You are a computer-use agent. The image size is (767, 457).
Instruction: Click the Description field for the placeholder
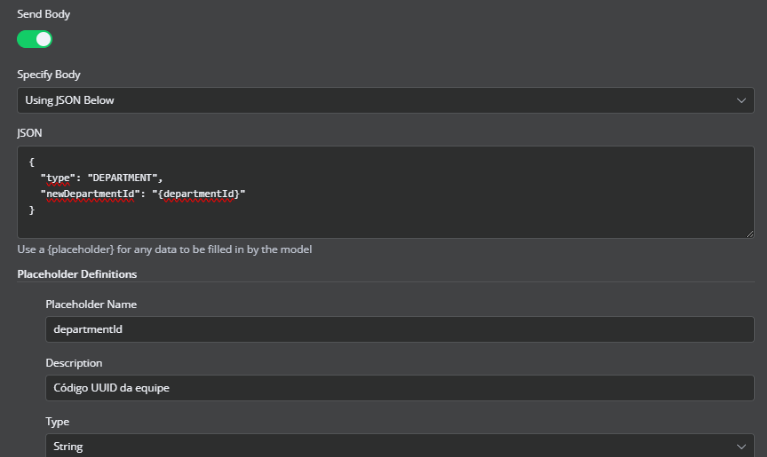point(399,388)
